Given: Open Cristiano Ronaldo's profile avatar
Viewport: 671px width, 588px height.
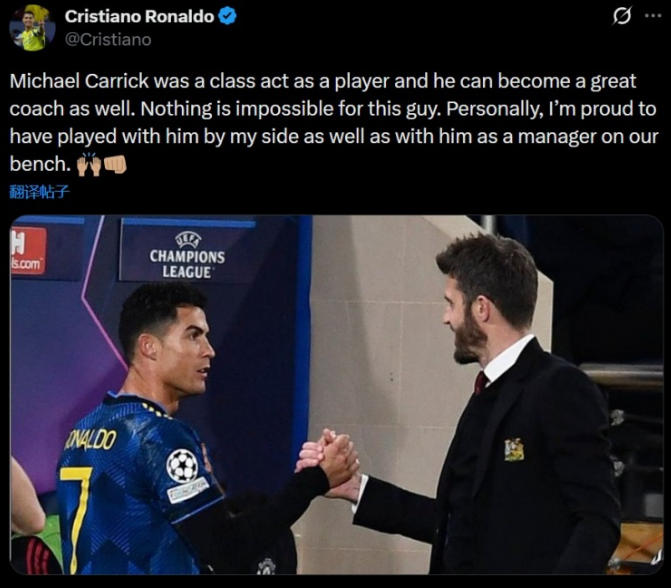Looking at the screenshot, I should coord(32,29).
